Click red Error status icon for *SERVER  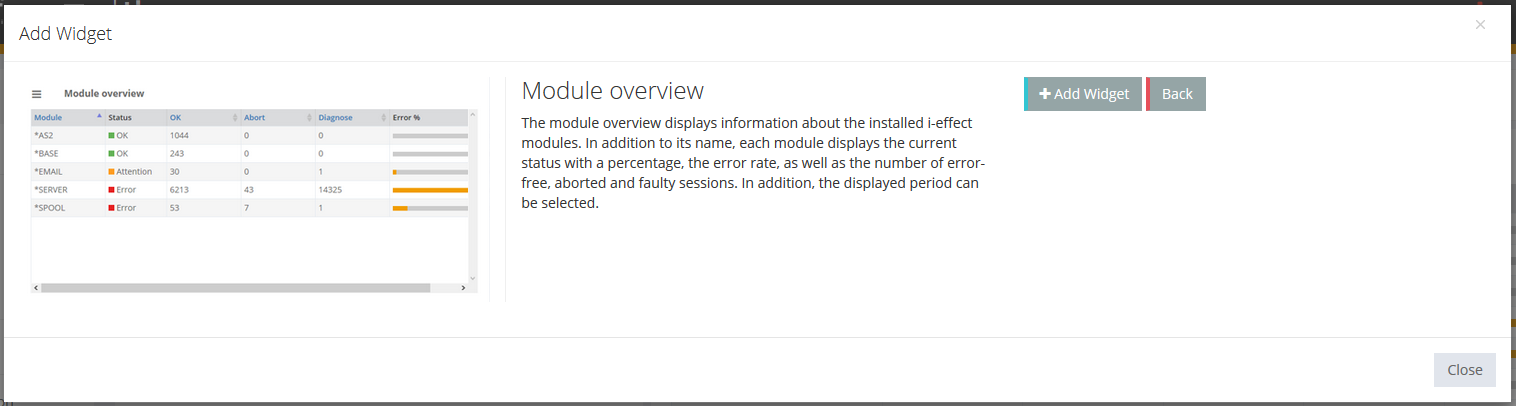point(112,190)
